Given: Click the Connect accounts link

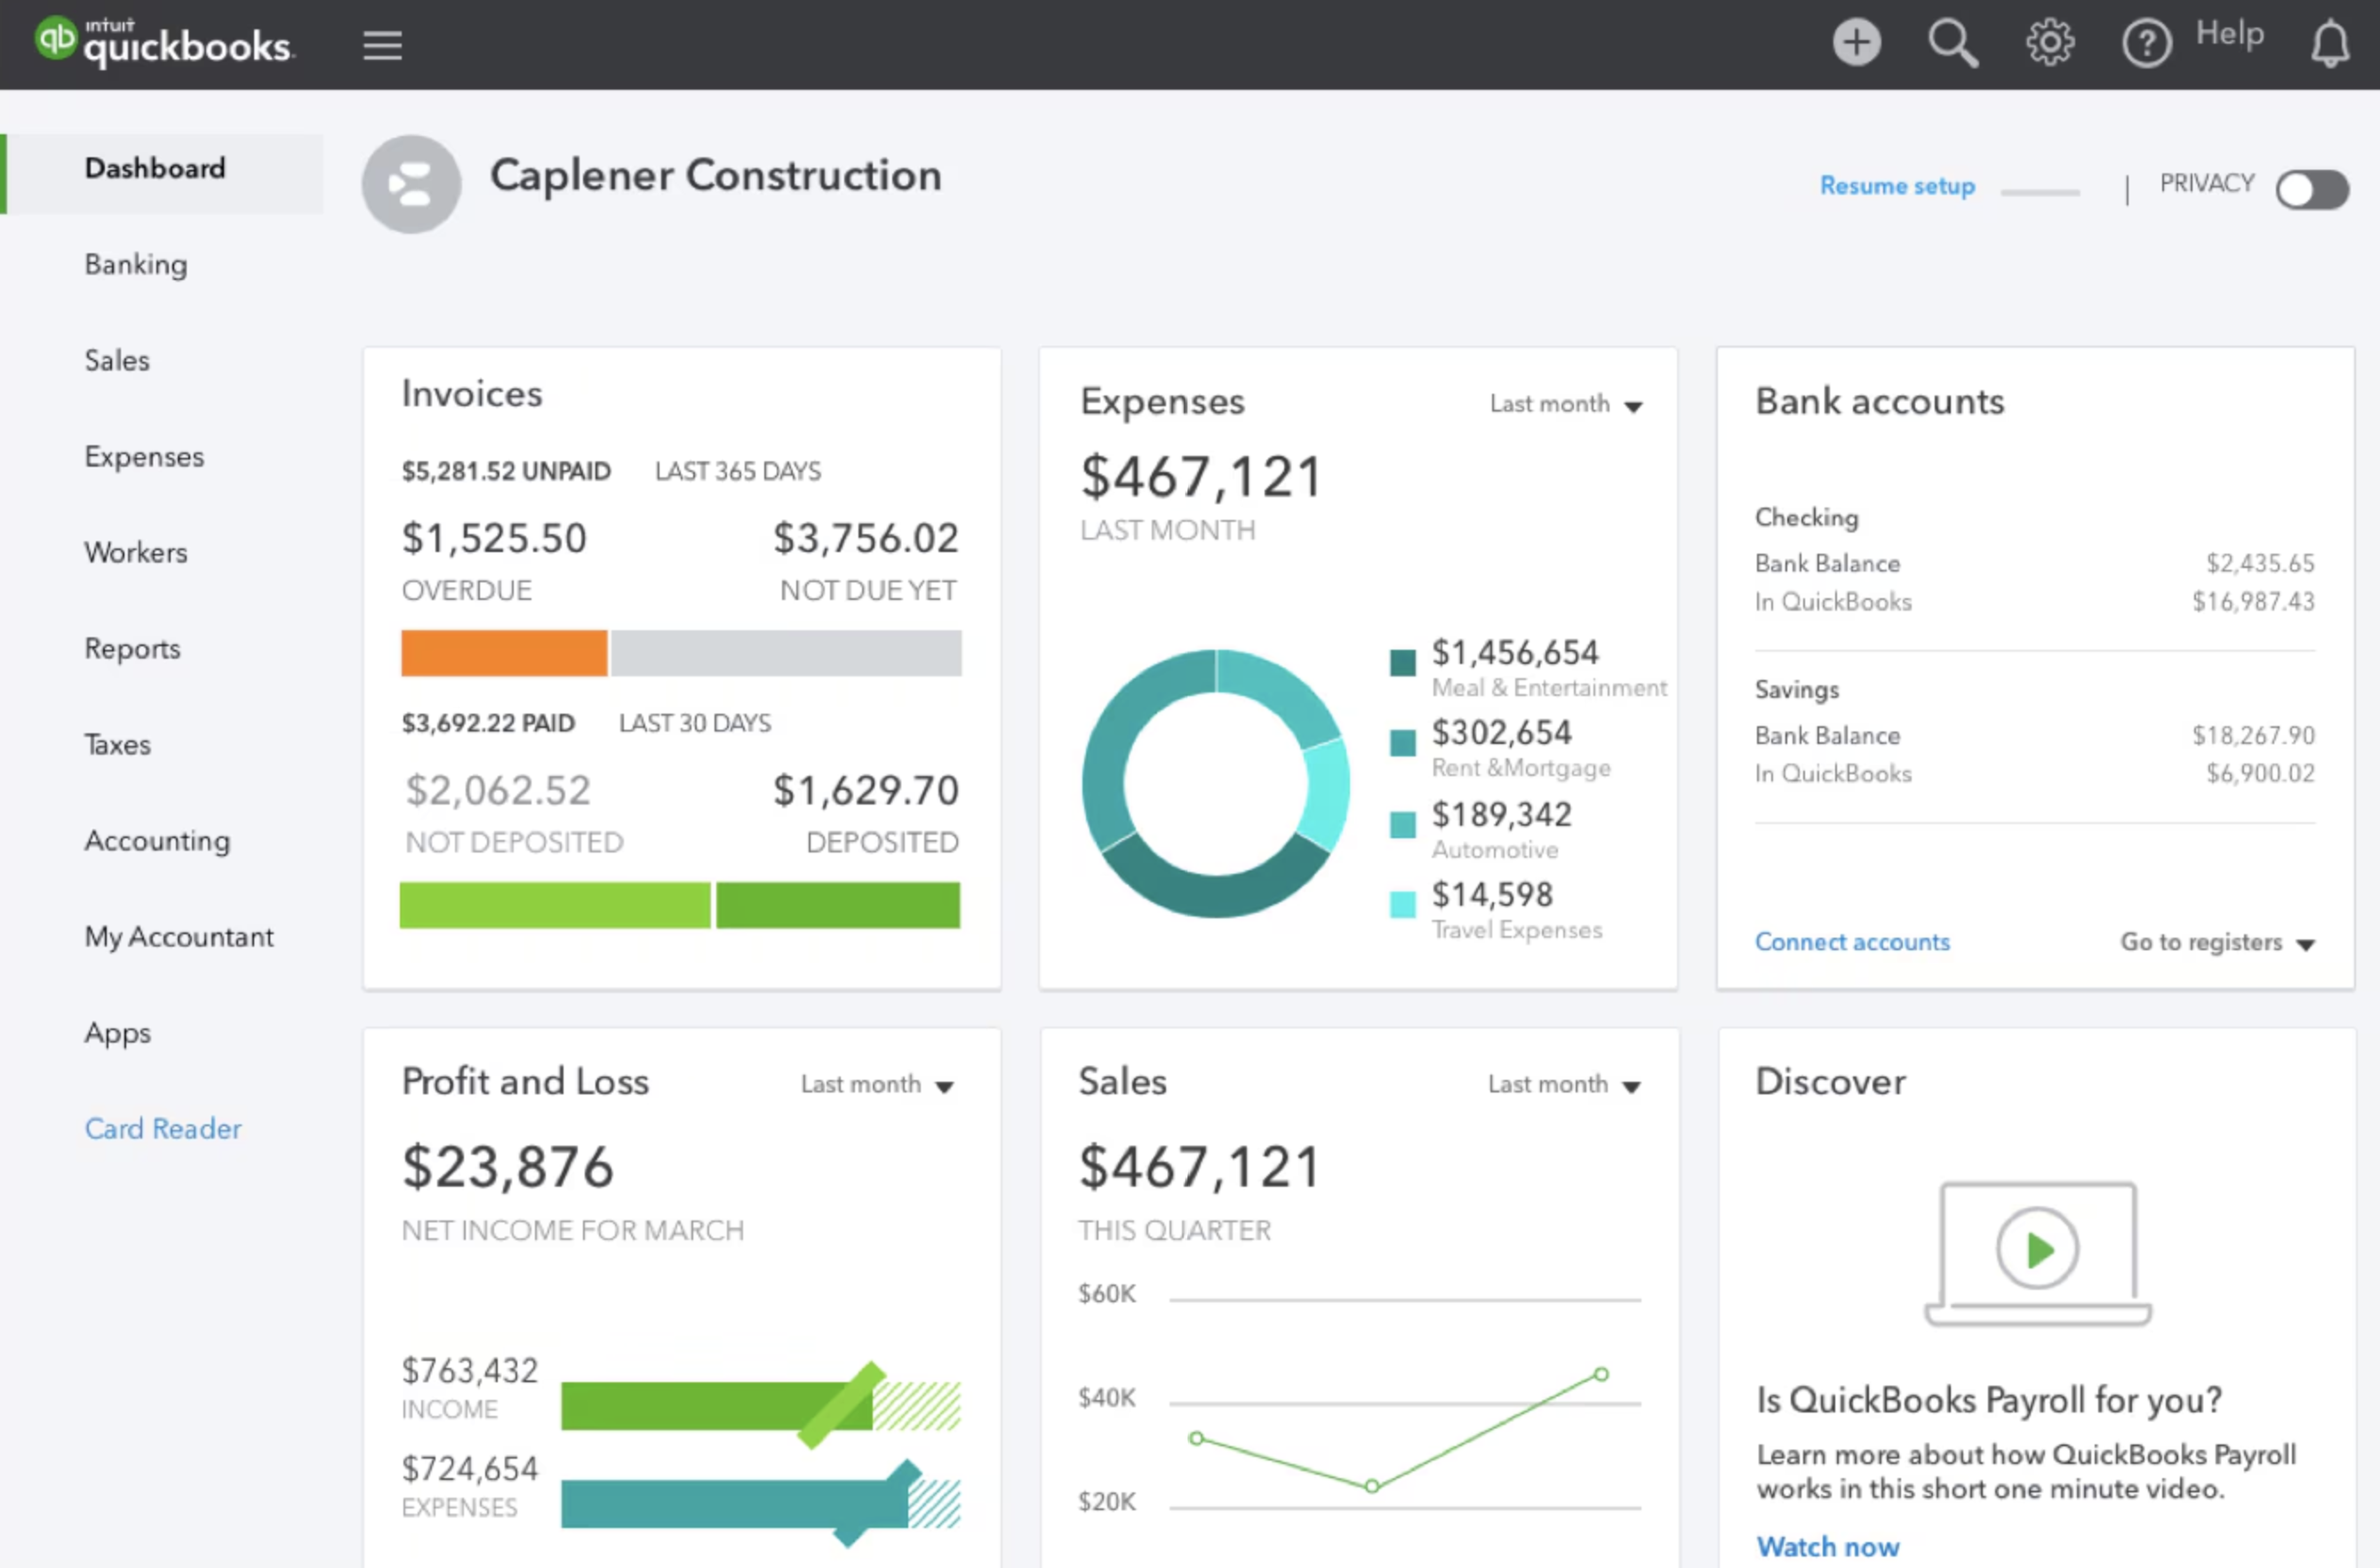Looking at the screenshot, I should pyautogui.click(x=1851, y=941).
